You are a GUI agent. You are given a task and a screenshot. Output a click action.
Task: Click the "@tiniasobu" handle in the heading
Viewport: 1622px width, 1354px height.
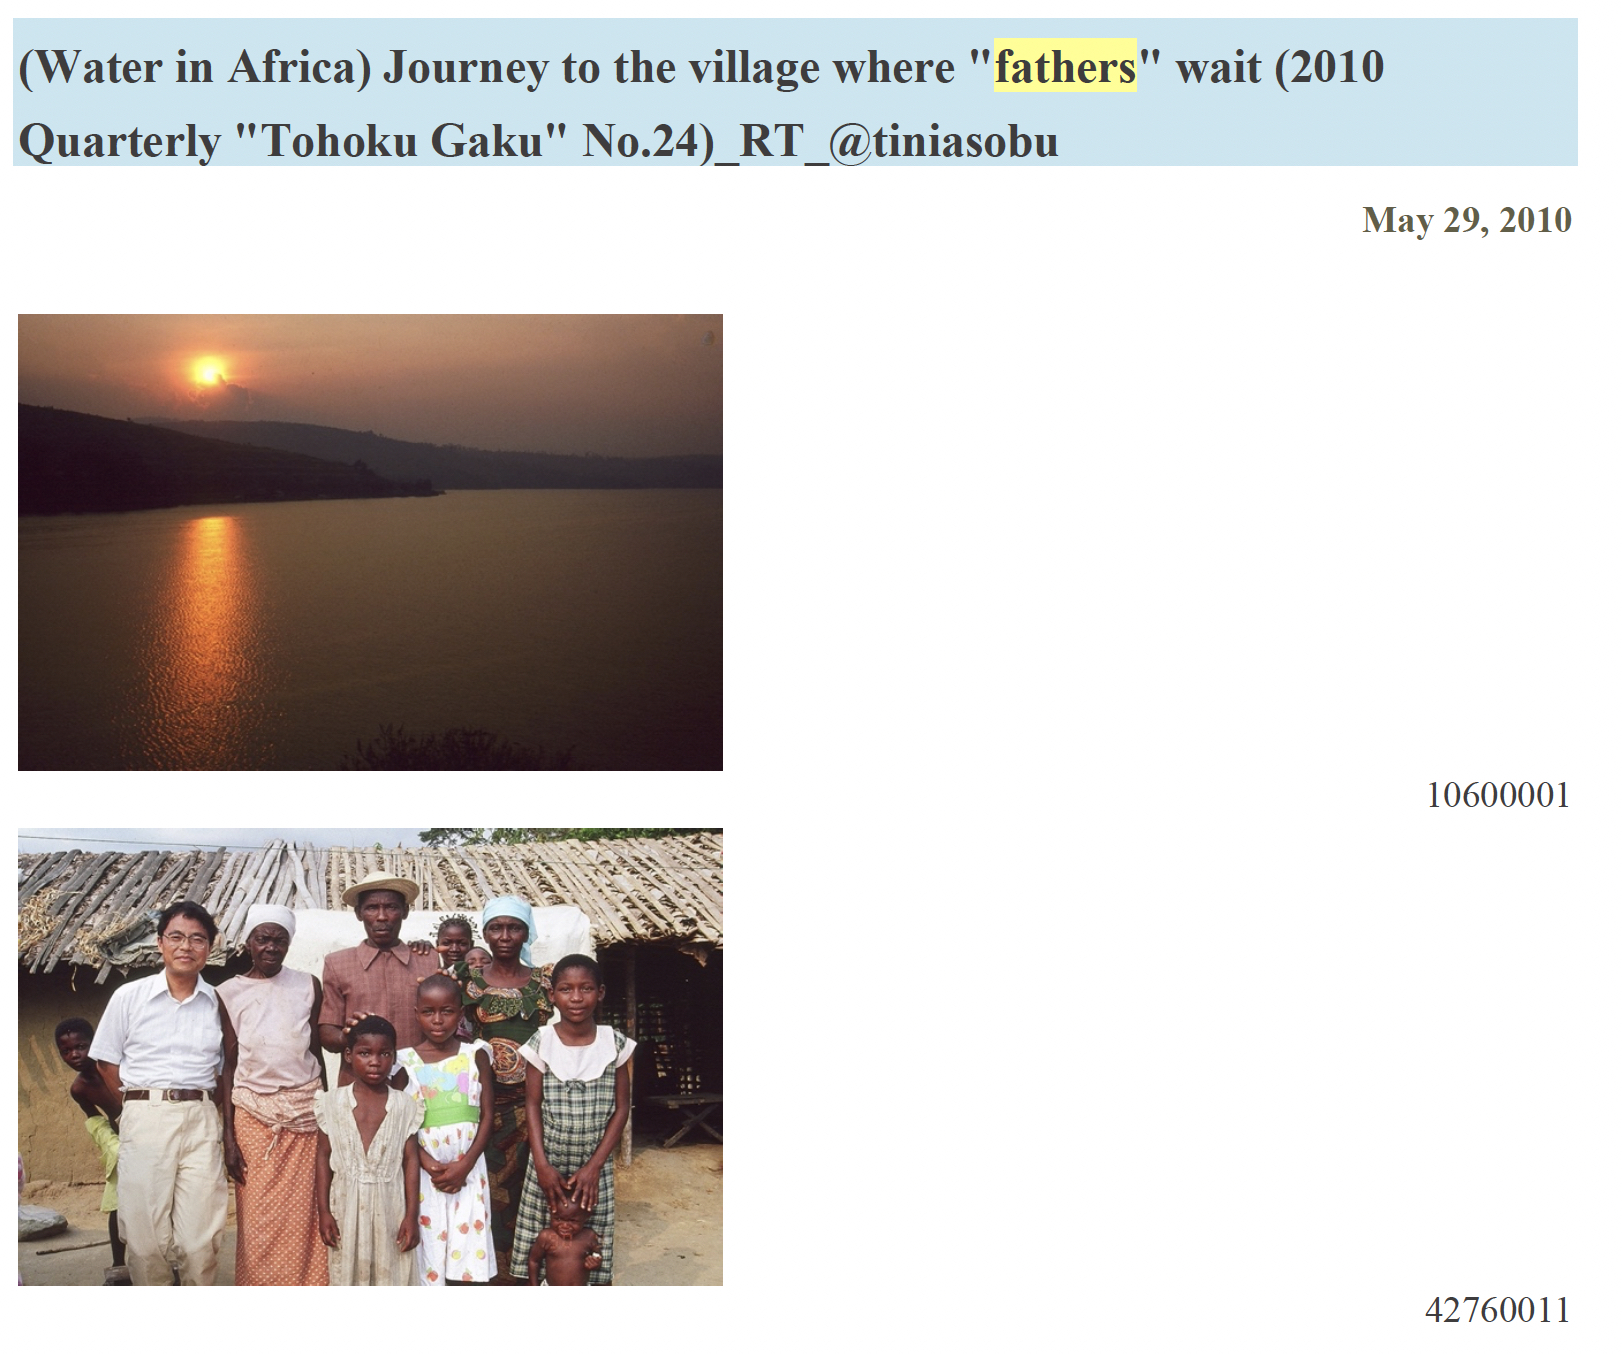943,141
